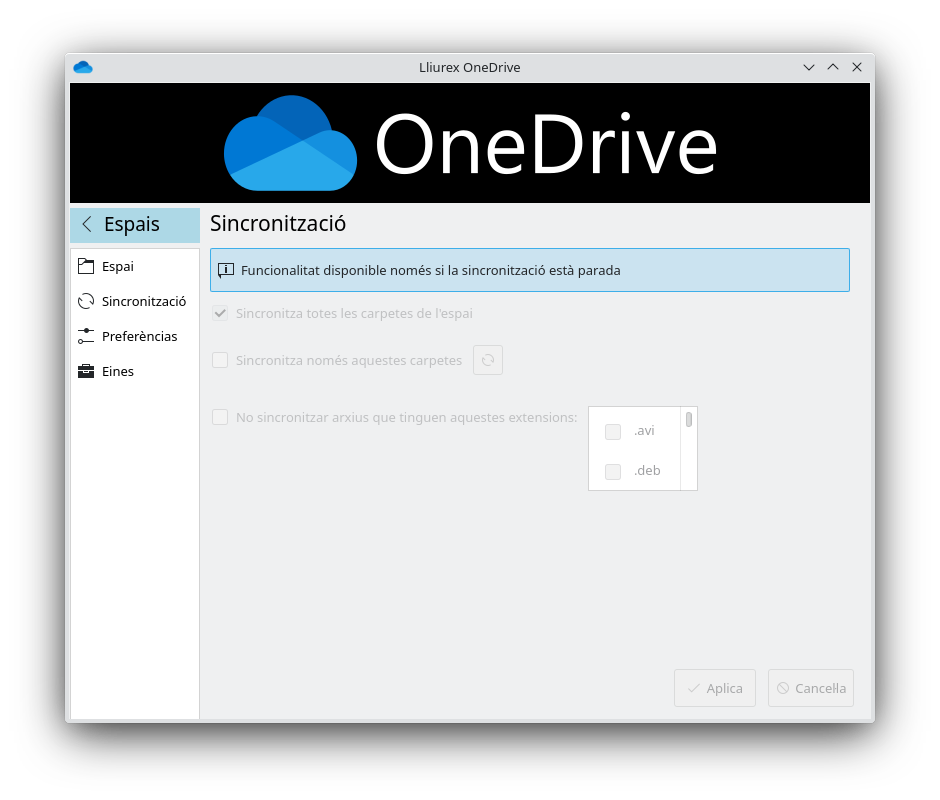Tick the .avi extension checkbox
Image resolution: width=940 pixels, height=800 pixels.
[x=613, y=431]
